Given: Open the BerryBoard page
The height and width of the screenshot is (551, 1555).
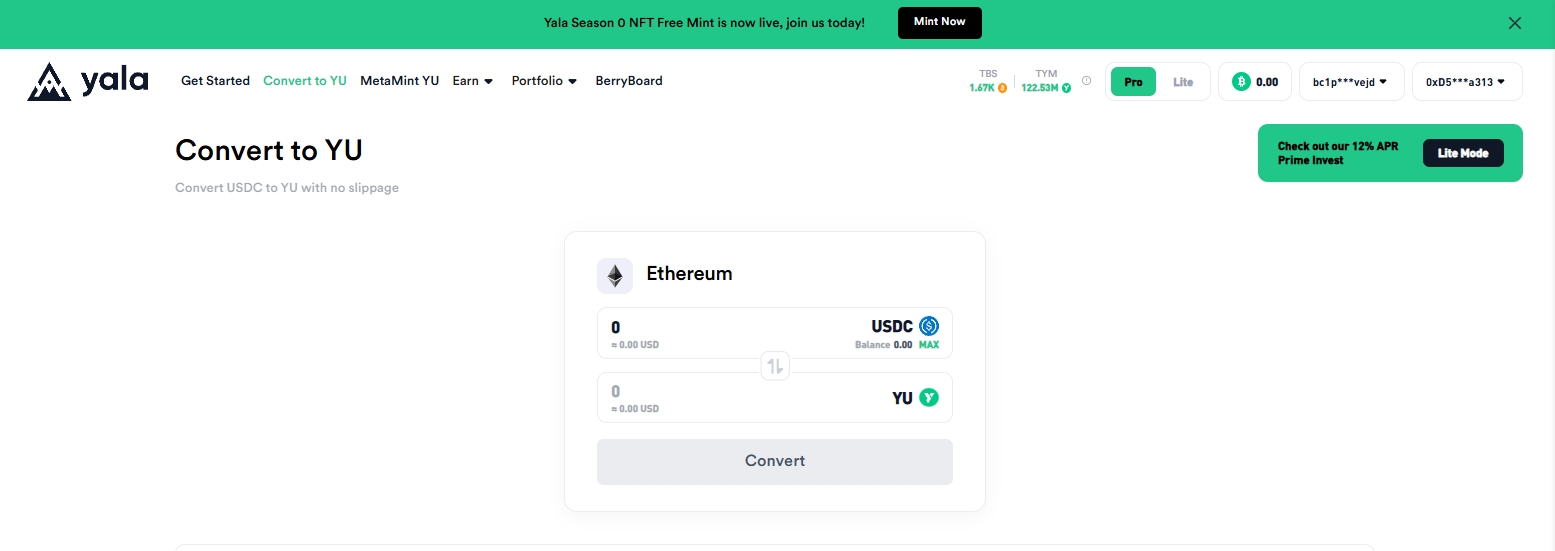Looking at the screenshot, I should click(629, 81).
